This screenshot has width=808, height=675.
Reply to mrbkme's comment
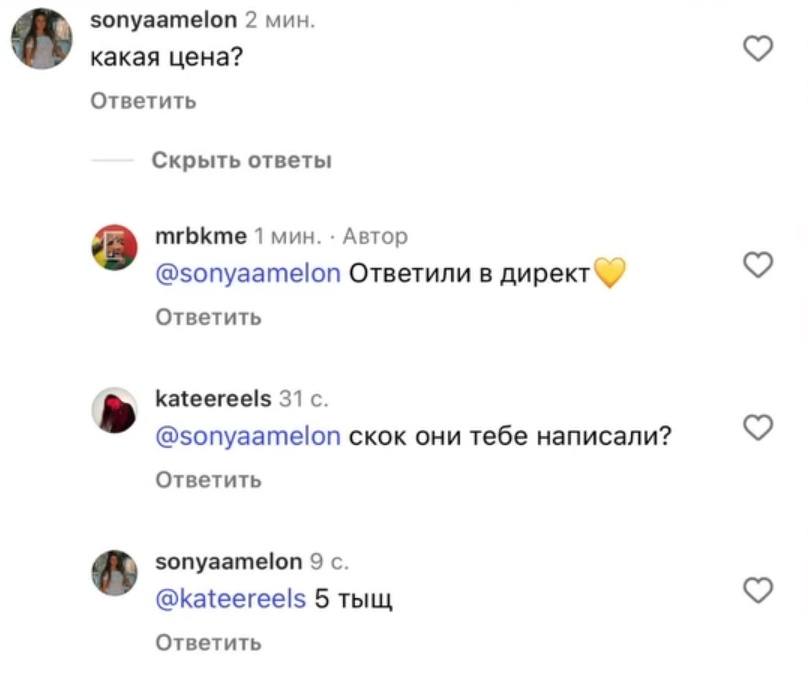click(208, 315)
